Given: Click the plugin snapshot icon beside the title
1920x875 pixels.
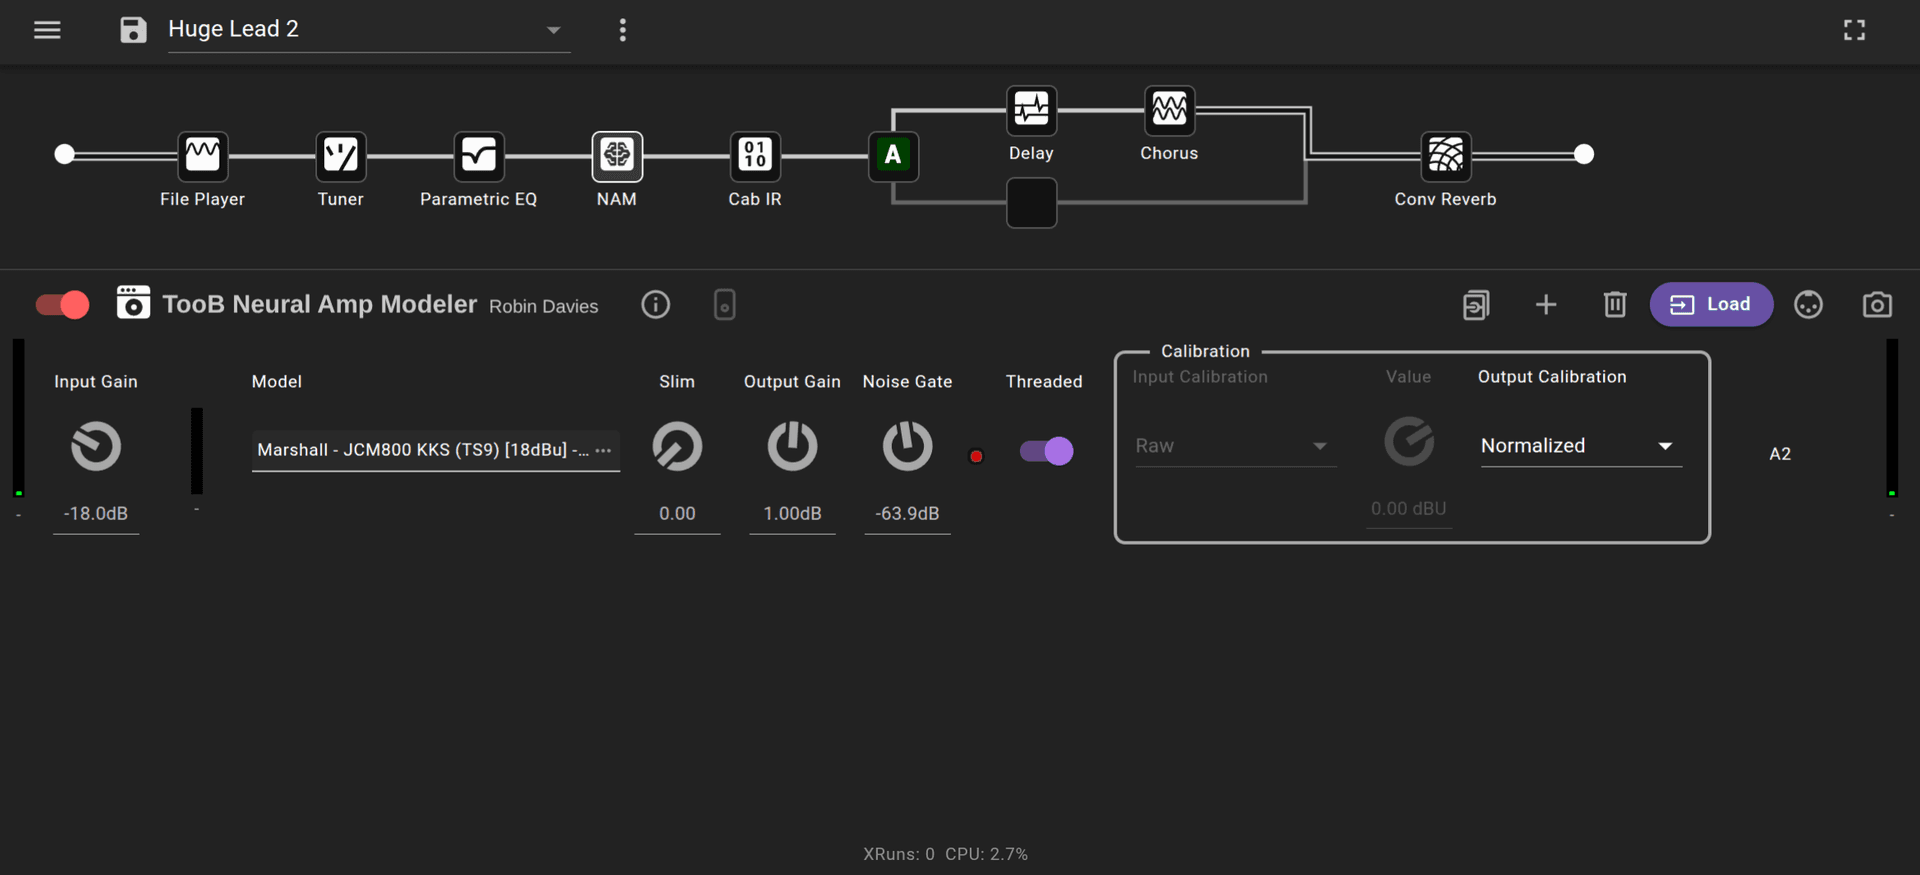Looking at the screenshot, I should click(x=133, y=303).
